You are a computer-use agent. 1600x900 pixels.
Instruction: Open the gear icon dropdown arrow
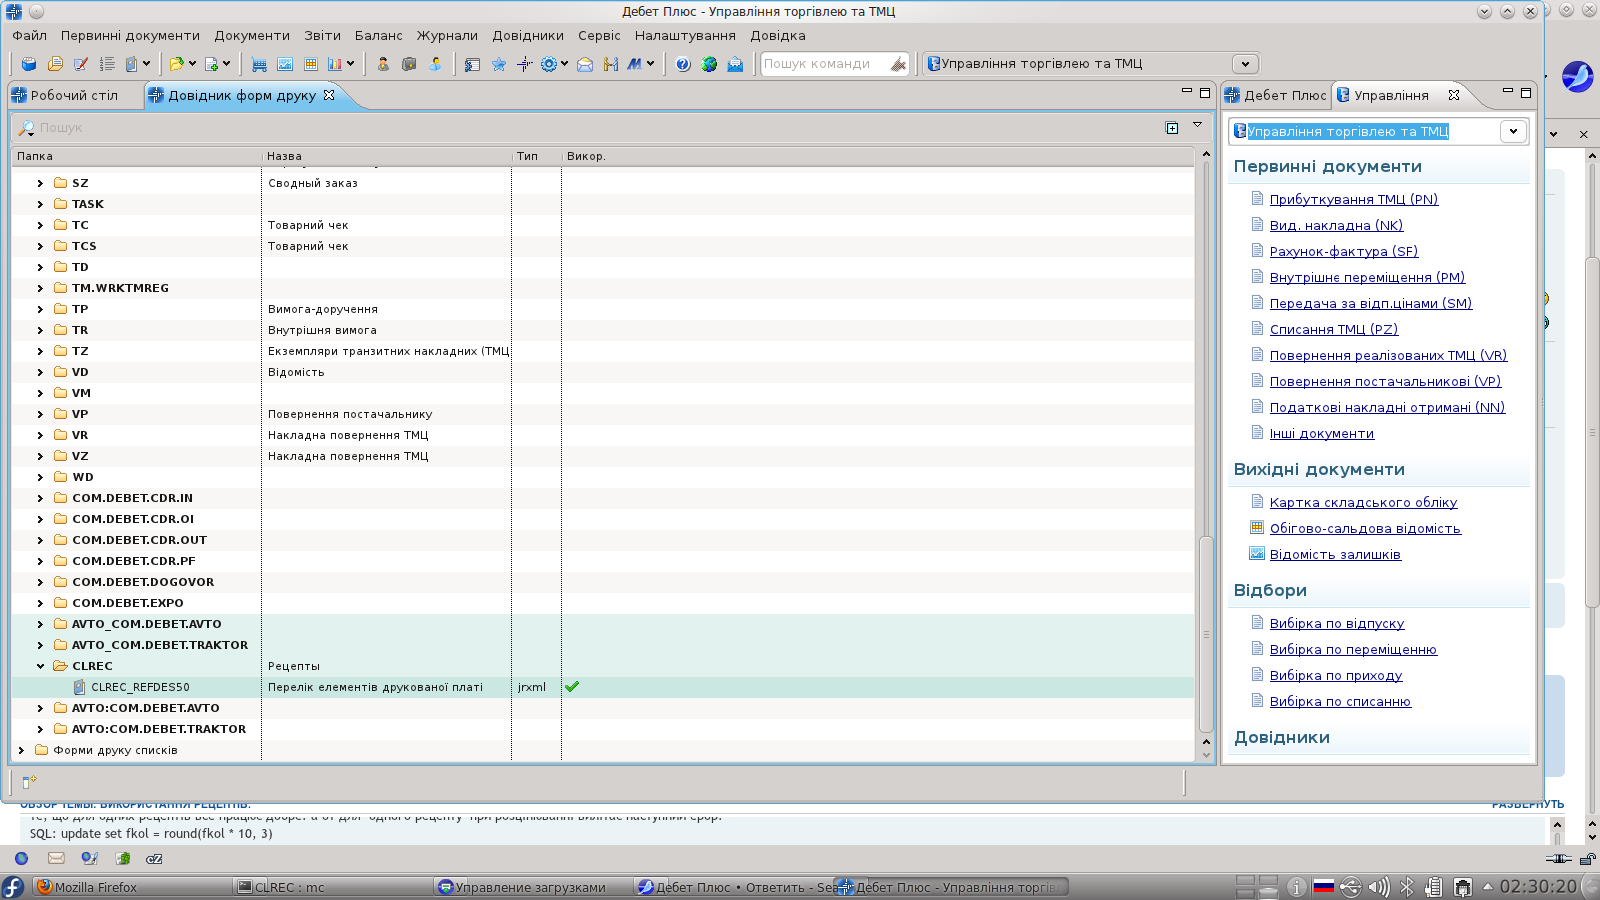click(x=564, y=64)
